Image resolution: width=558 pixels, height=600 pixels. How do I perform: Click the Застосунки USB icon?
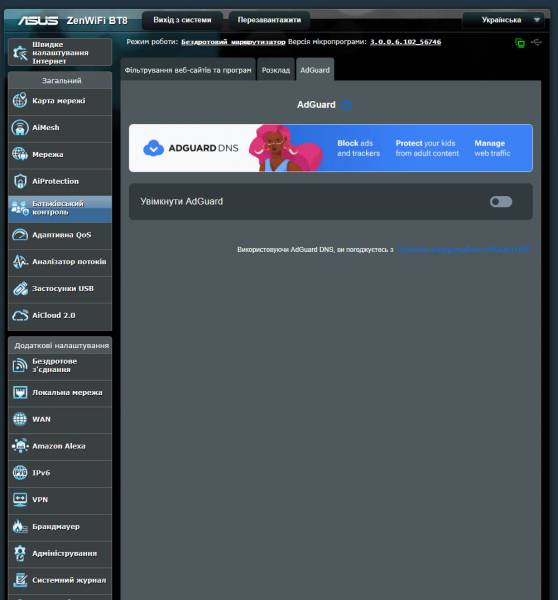(x=20, y=288)
